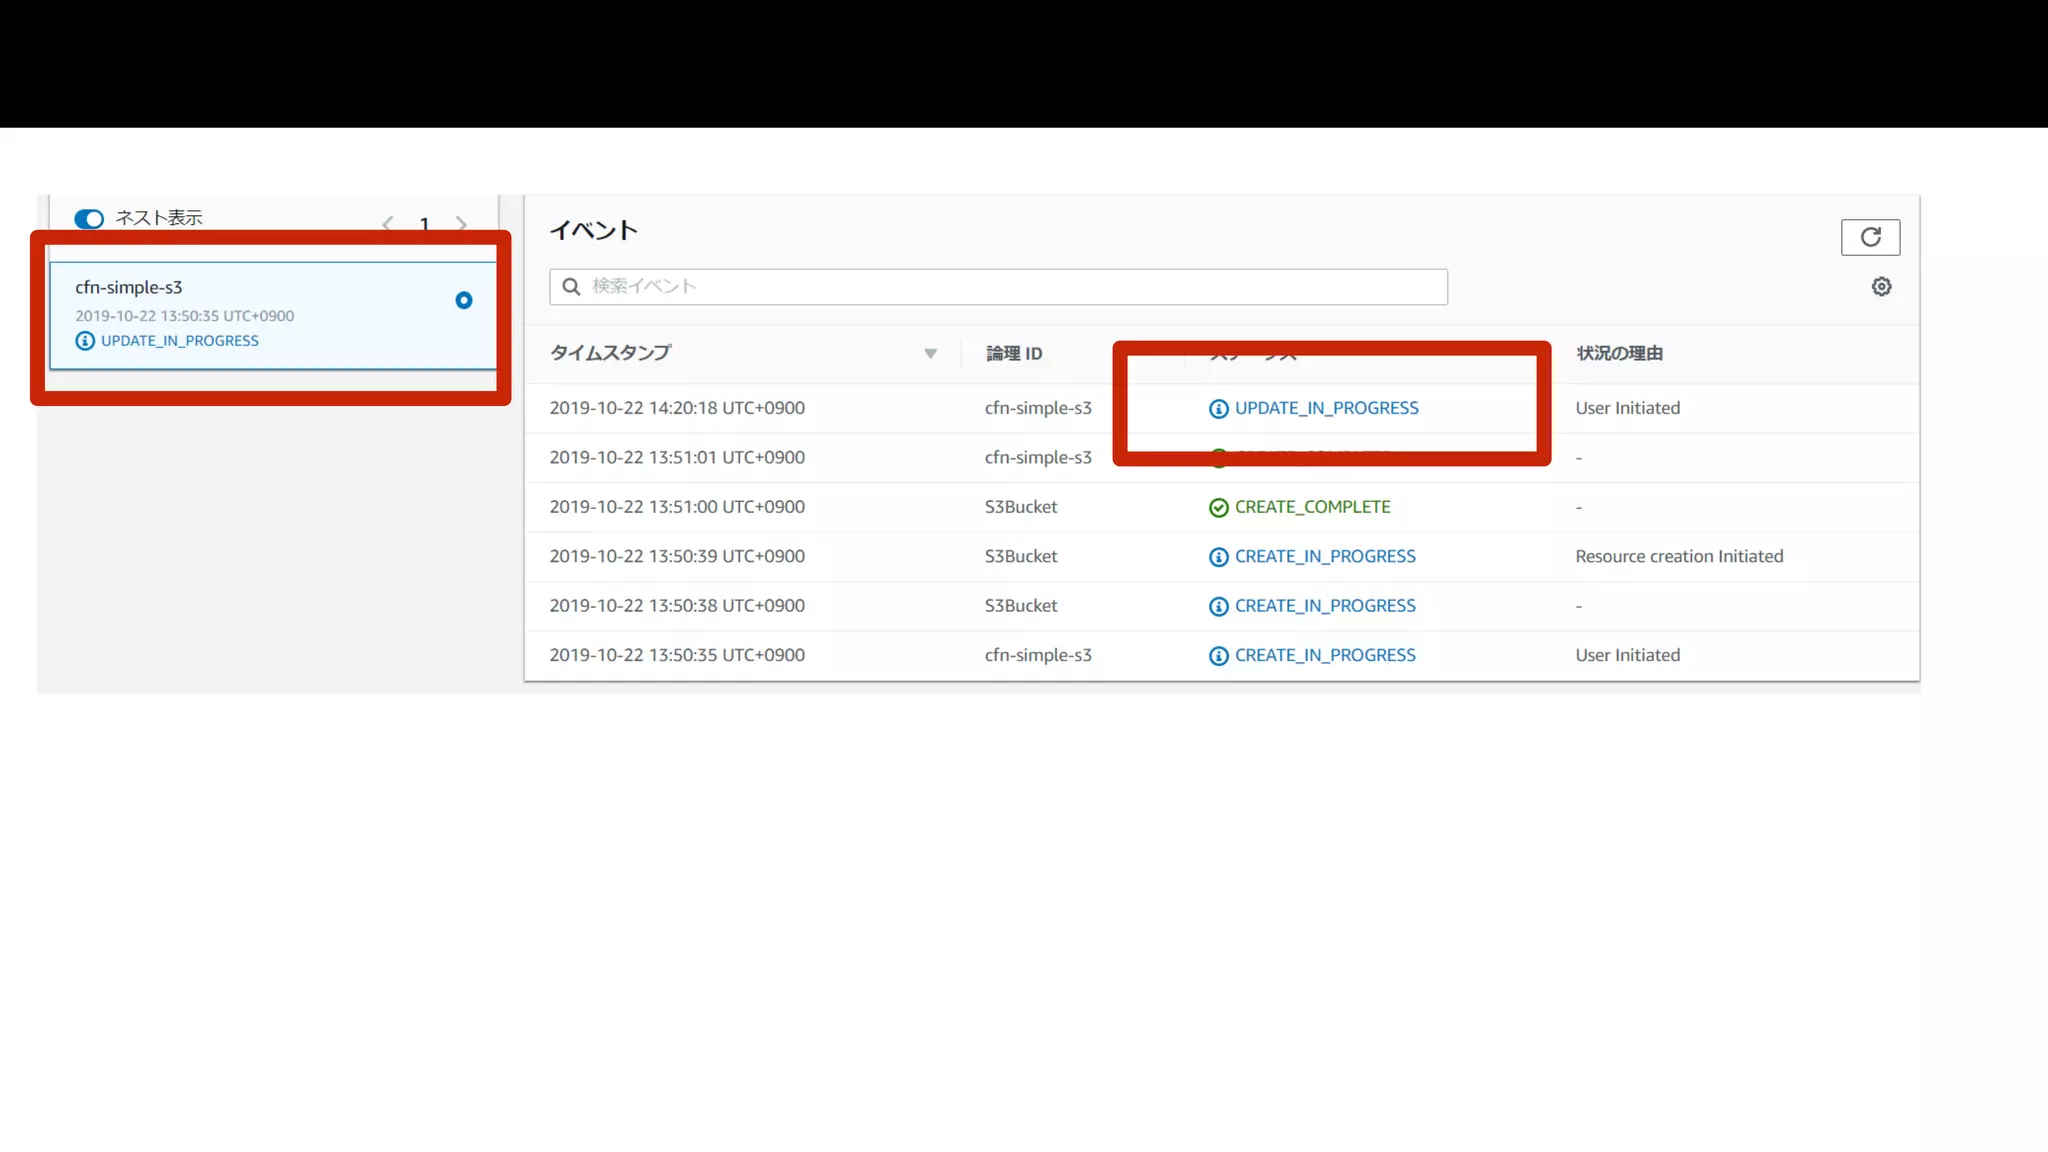The height and width of the screenshot is (1152, 2048).
Task: Select the cfn-simple-s3 stack radio button
Action: coord(463,300)
